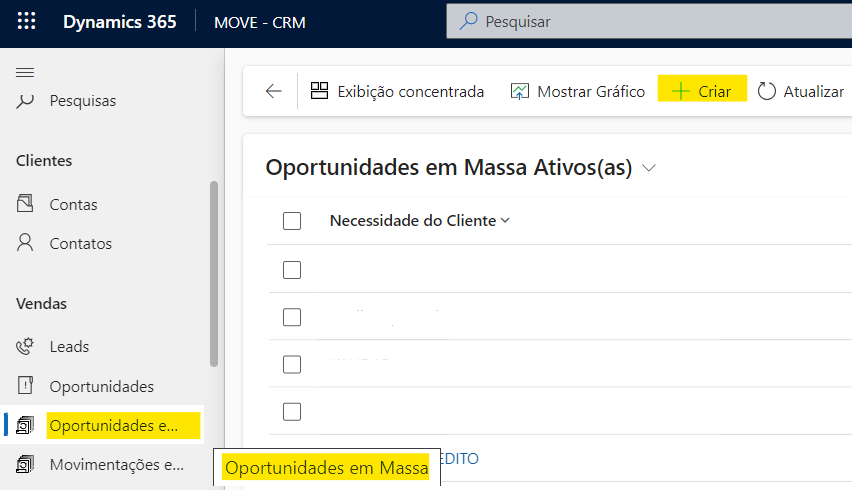Screen dimensions: 852x490
Task: Click the Contas building icon
Action: click(x=27, y=204)
